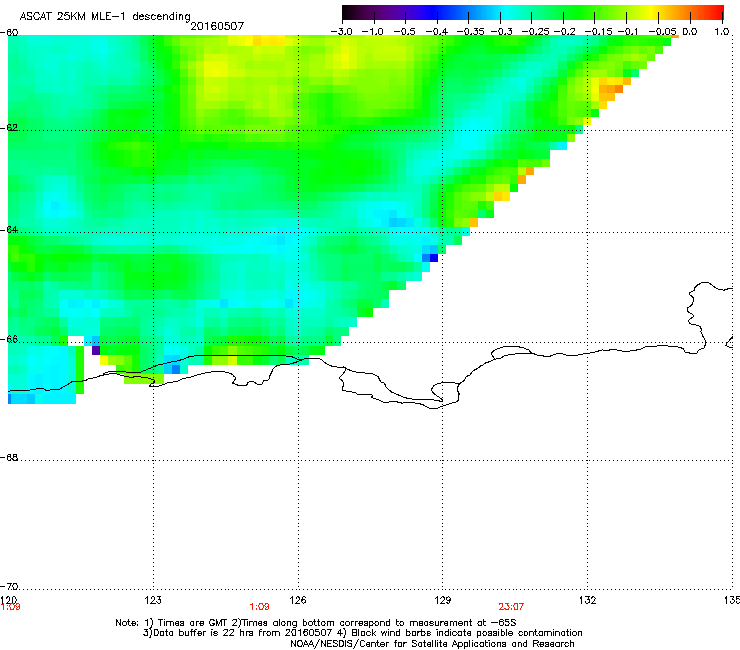The height and width of the screenshot is (650, 740).
Task: Click the white missing-data pixel at latitude -66
Action: pos(76,341)
